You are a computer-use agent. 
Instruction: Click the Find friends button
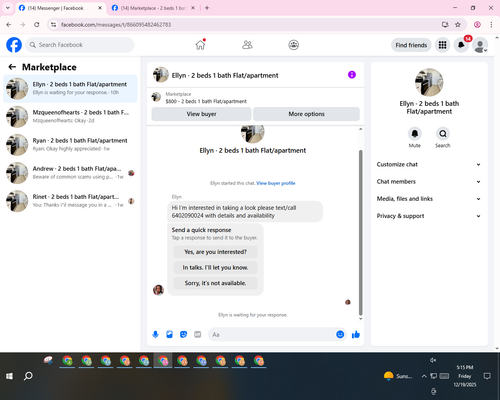click(411, 45)
